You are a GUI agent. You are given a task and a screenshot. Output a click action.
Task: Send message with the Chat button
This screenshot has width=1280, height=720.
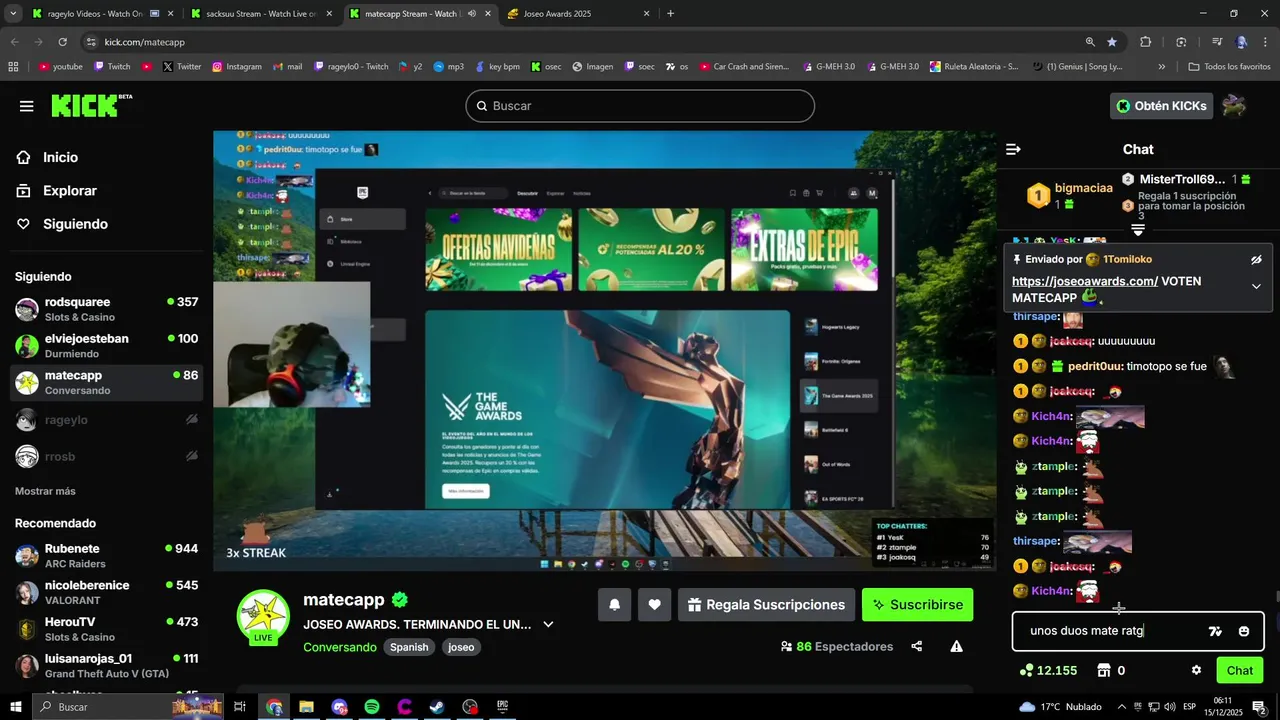point(1240,670)
